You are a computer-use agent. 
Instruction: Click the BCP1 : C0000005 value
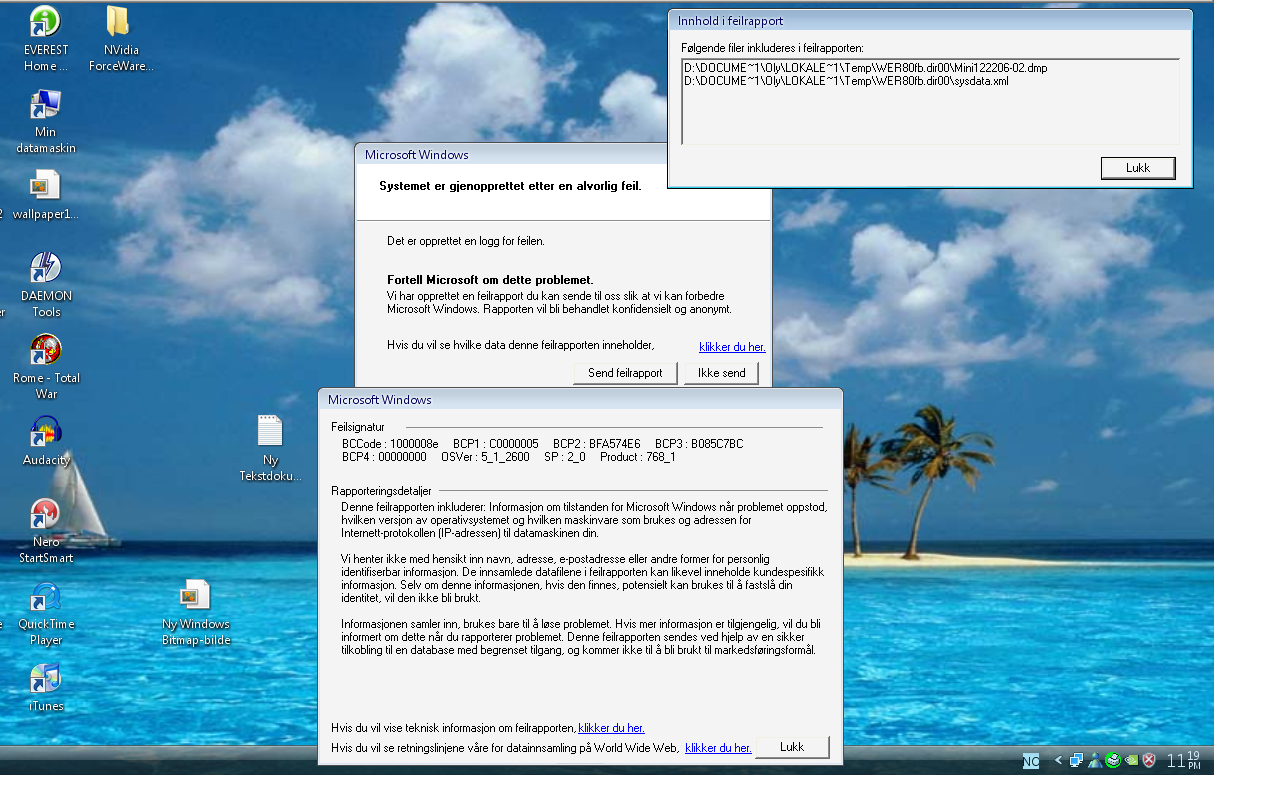[x=496, y=444]
